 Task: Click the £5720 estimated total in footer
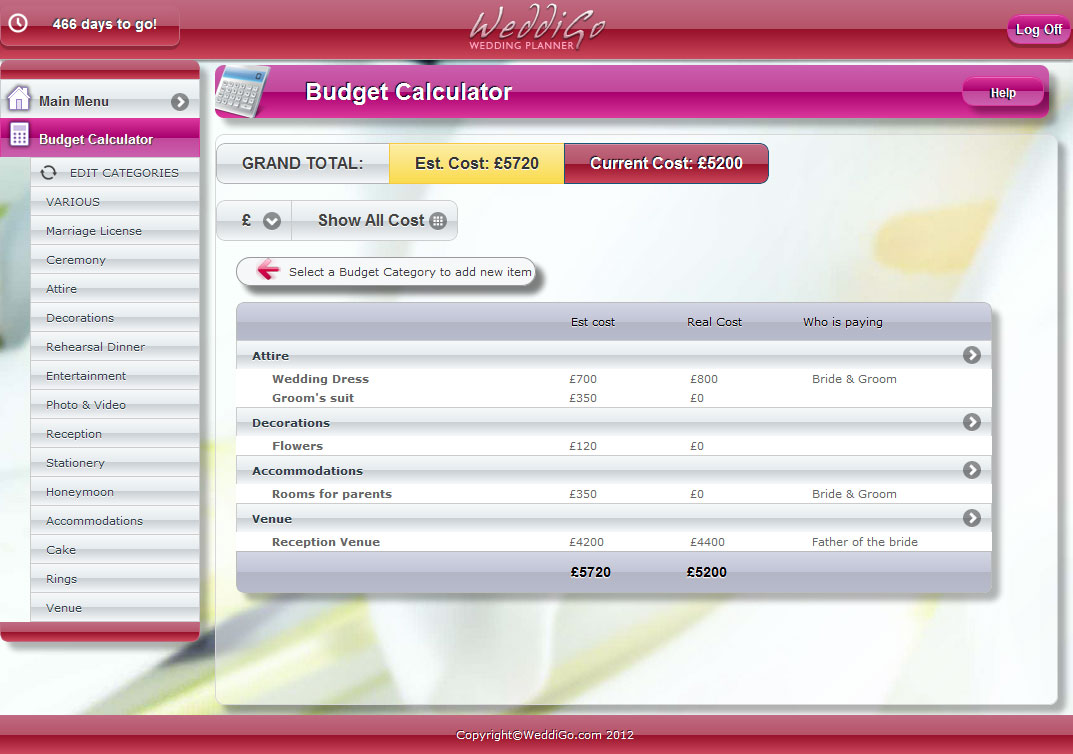[x=591, y=572]
